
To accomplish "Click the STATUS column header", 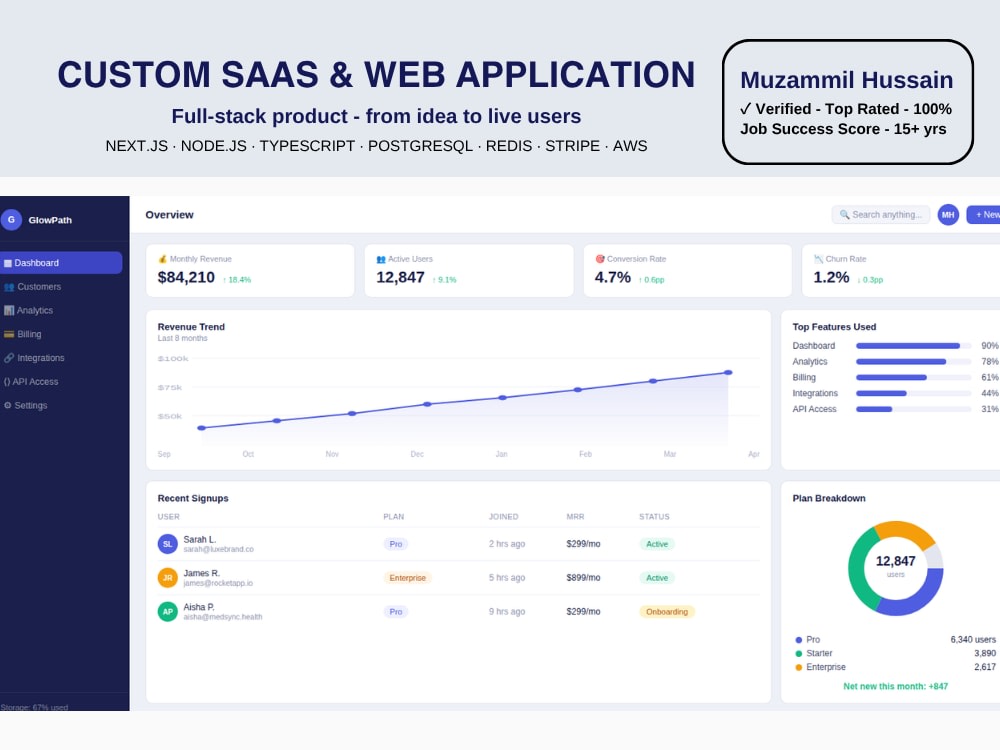I will coord(654,517).
